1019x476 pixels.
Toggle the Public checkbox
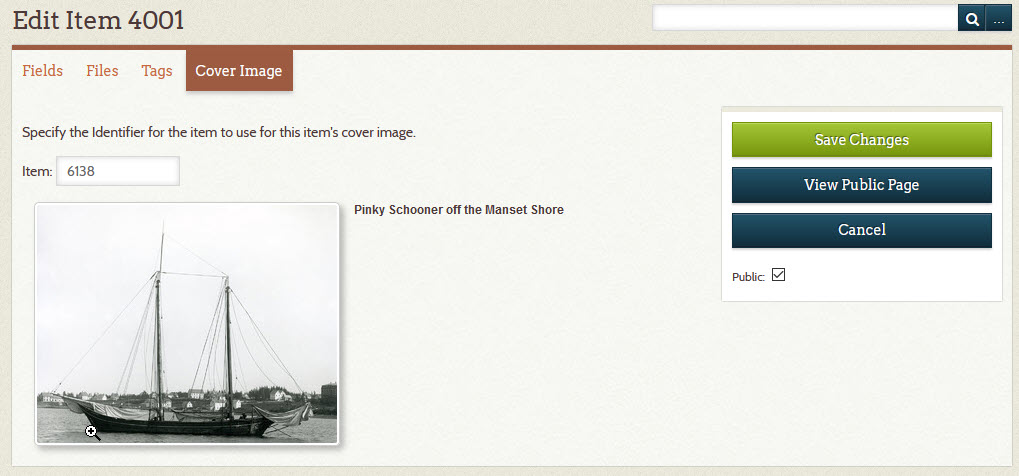point(778,275)
